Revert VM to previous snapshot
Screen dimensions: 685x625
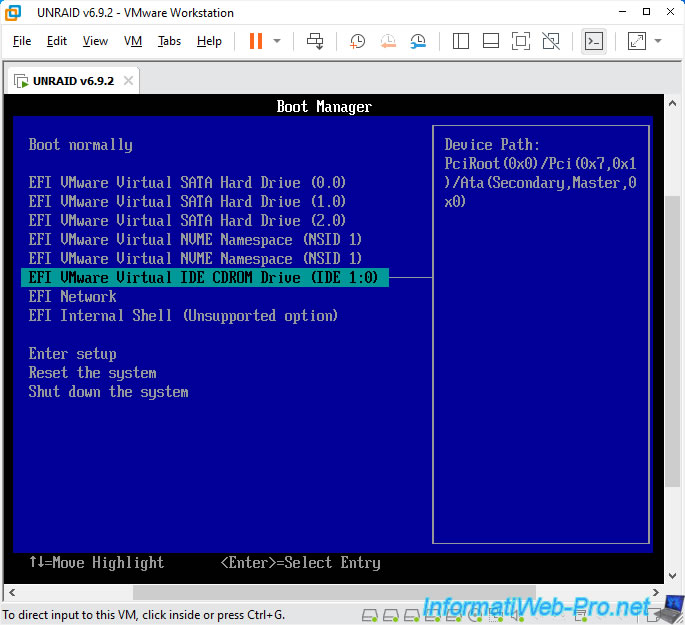[388, 41]
